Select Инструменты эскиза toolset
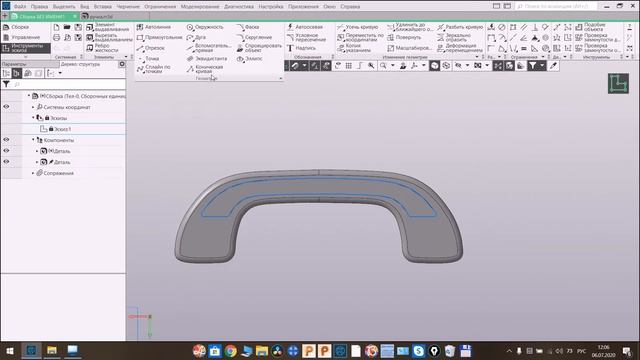 pyautogui.click(x=25, y=48)
